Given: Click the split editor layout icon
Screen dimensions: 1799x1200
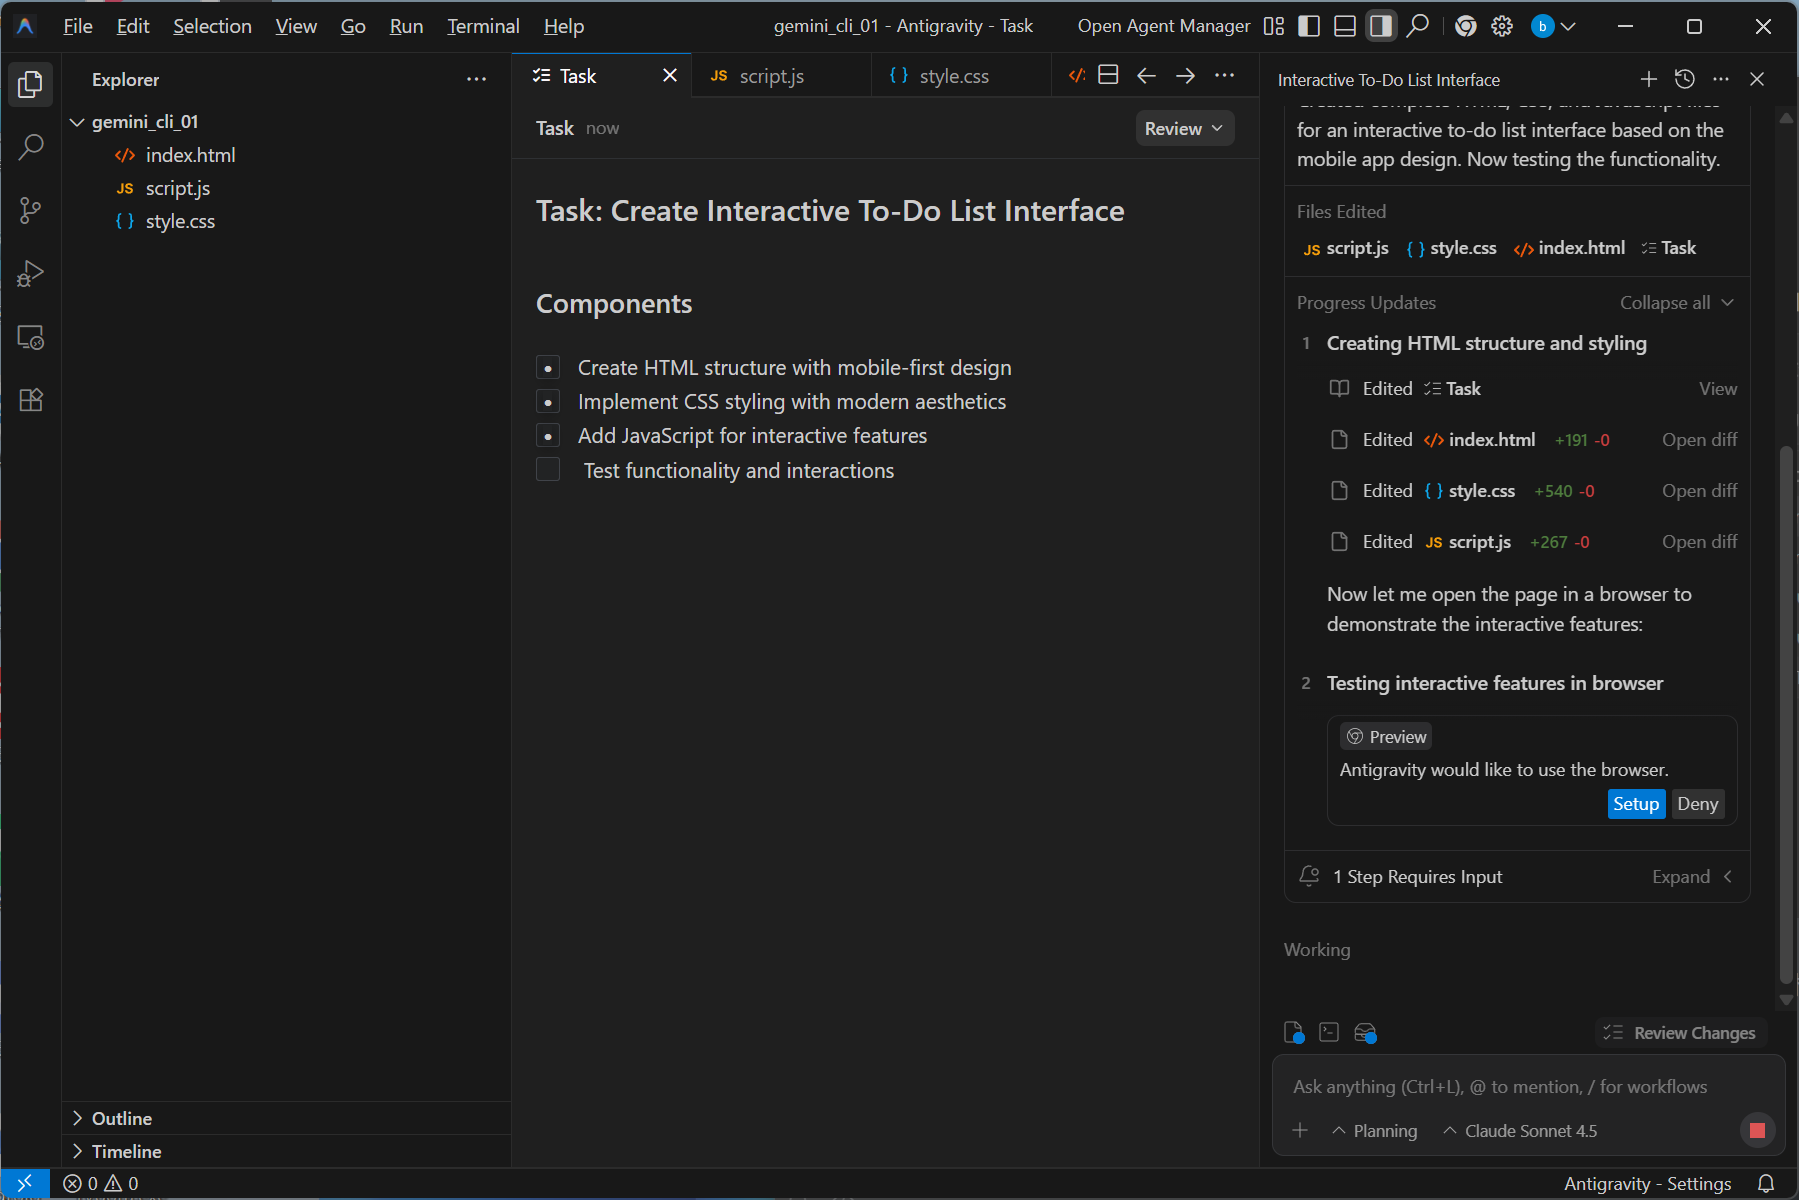Looking at the screenshot, I should coord(1108,76).
